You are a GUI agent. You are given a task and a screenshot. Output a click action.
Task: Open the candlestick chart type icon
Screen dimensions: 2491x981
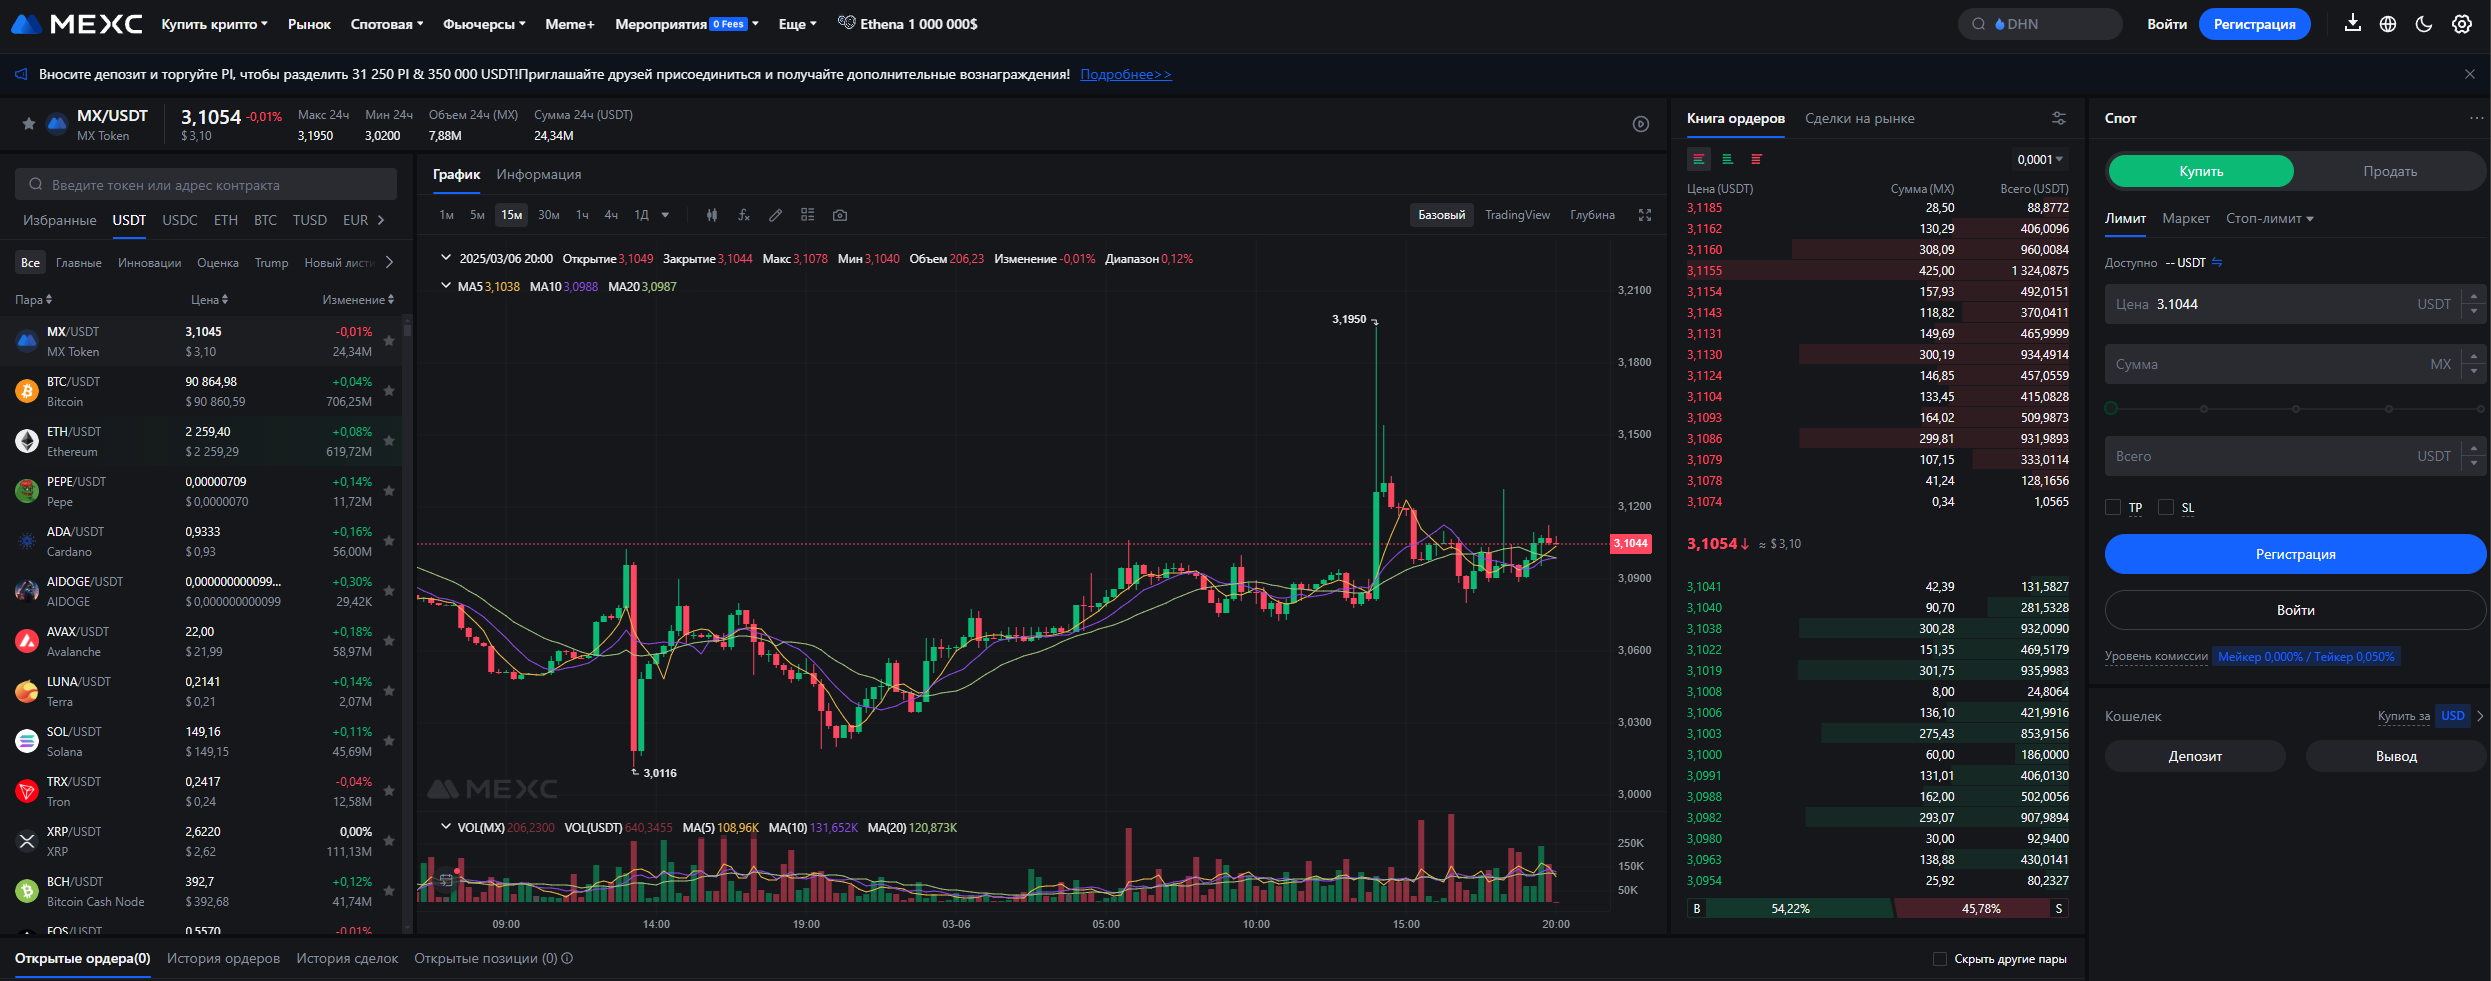(712, 215)
